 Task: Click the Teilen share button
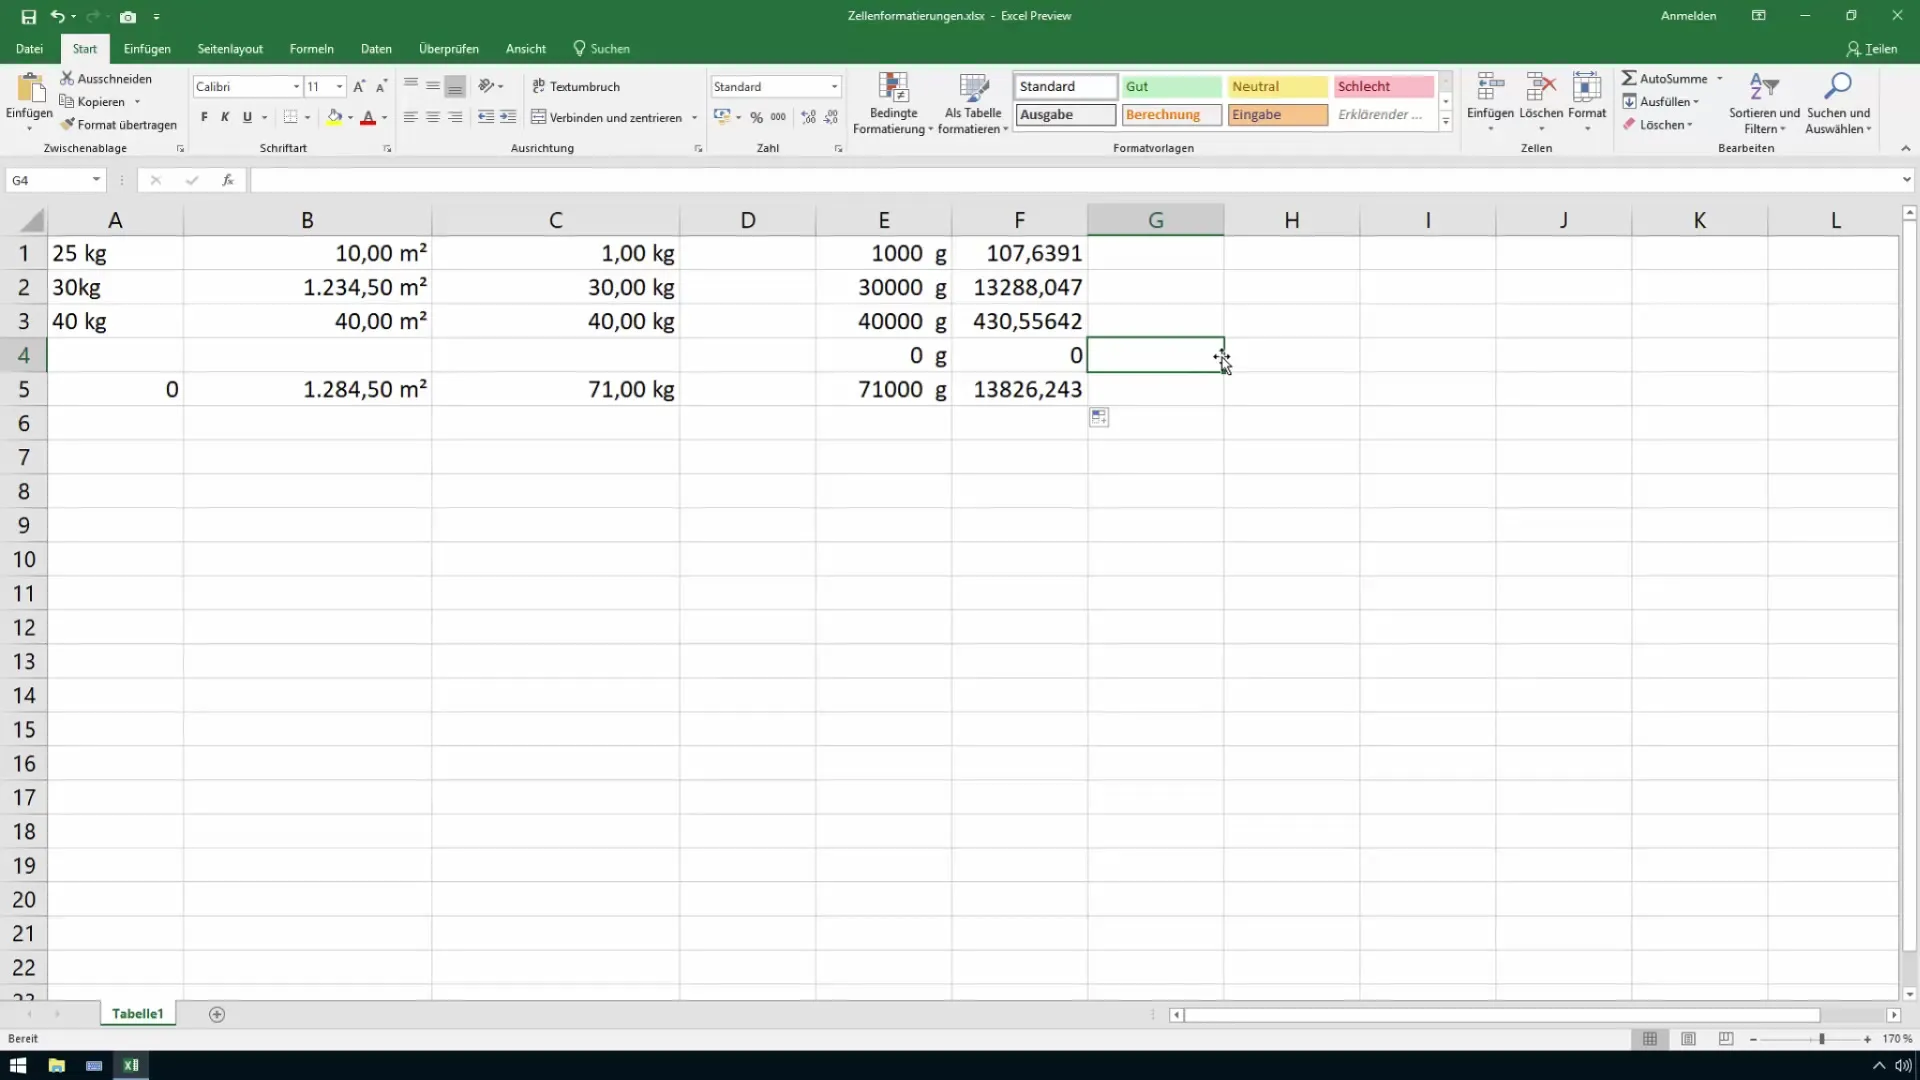[1871, 49]
